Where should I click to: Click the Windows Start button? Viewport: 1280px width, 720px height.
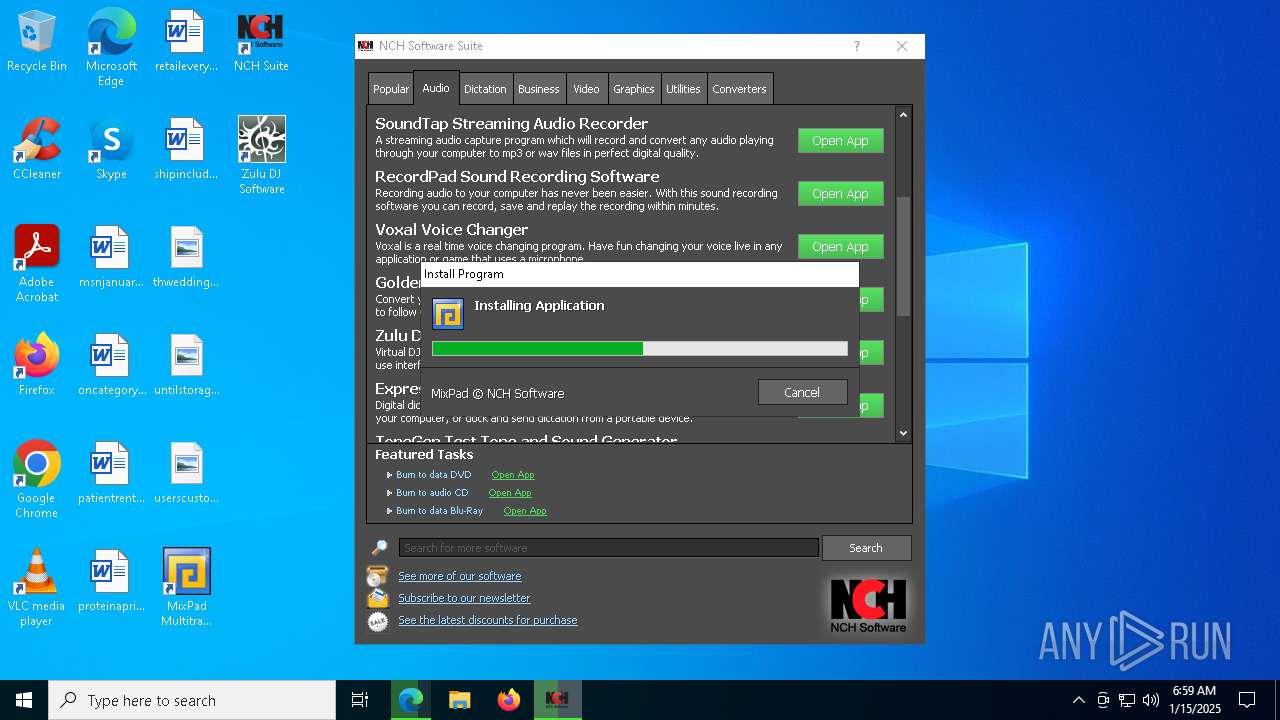coord(24,700)
